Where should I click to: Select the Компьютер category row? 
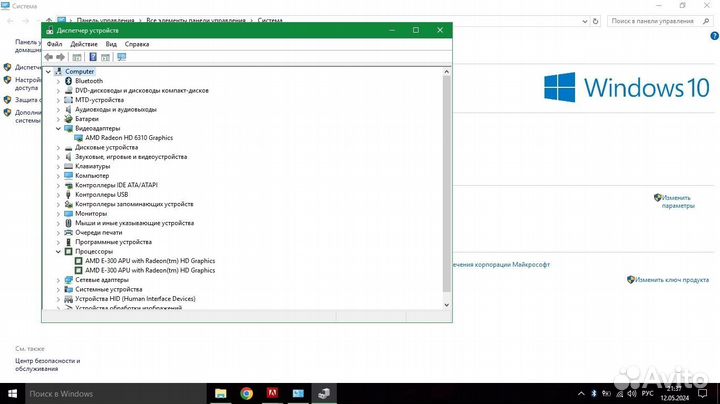[x=92, y=176]
